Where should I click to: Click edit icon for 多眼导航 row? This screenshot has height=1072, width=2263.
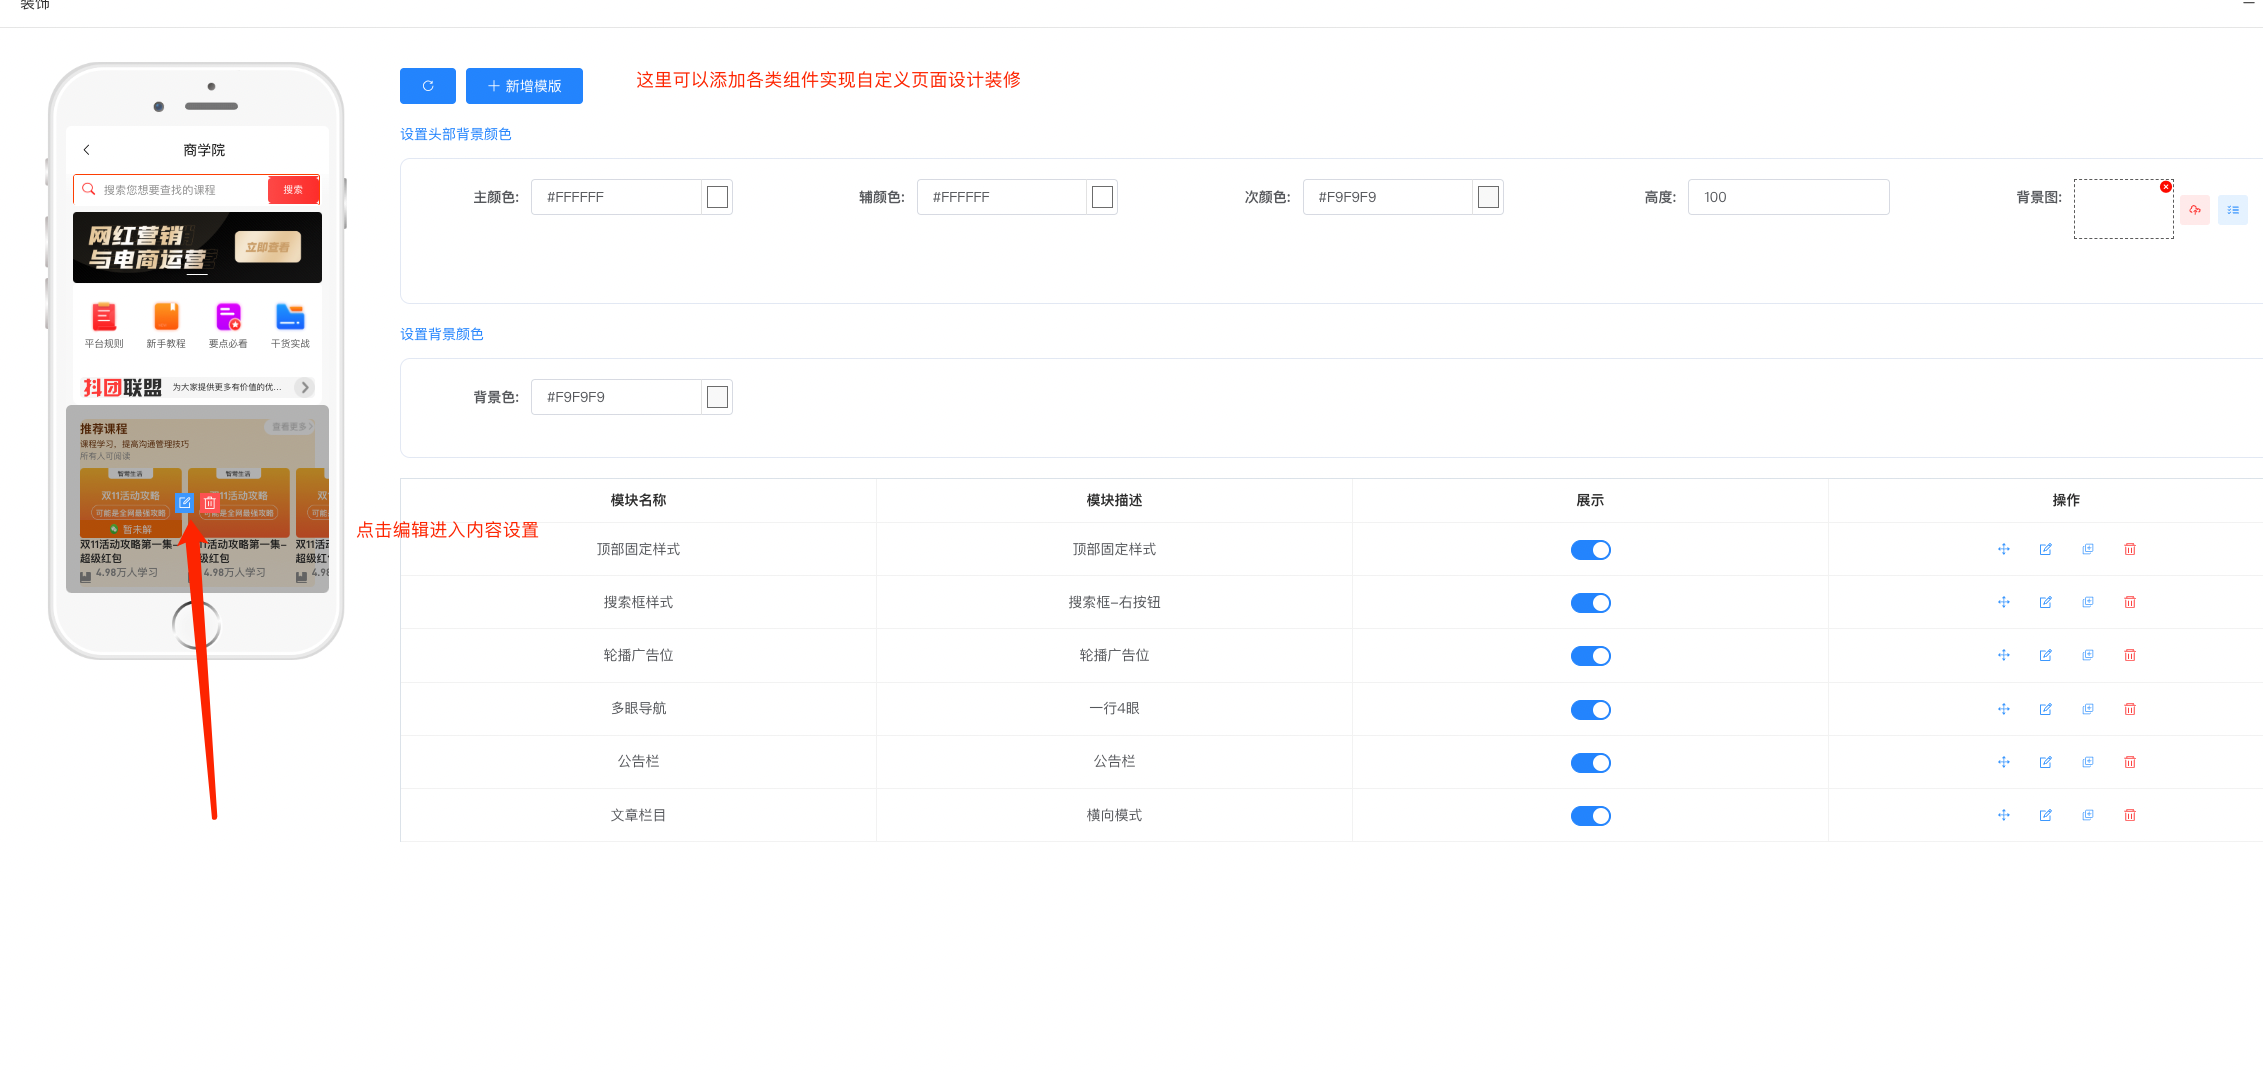tap(2046, 709)
